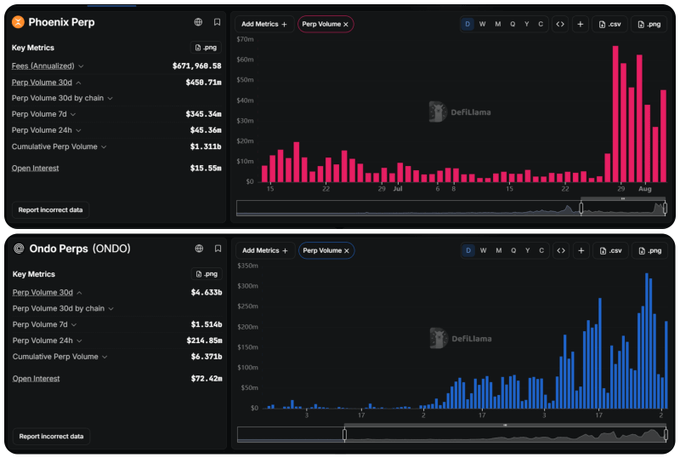Select yearly (Y) interval on Ondo chart
The image size is (680, 458).
527,251
